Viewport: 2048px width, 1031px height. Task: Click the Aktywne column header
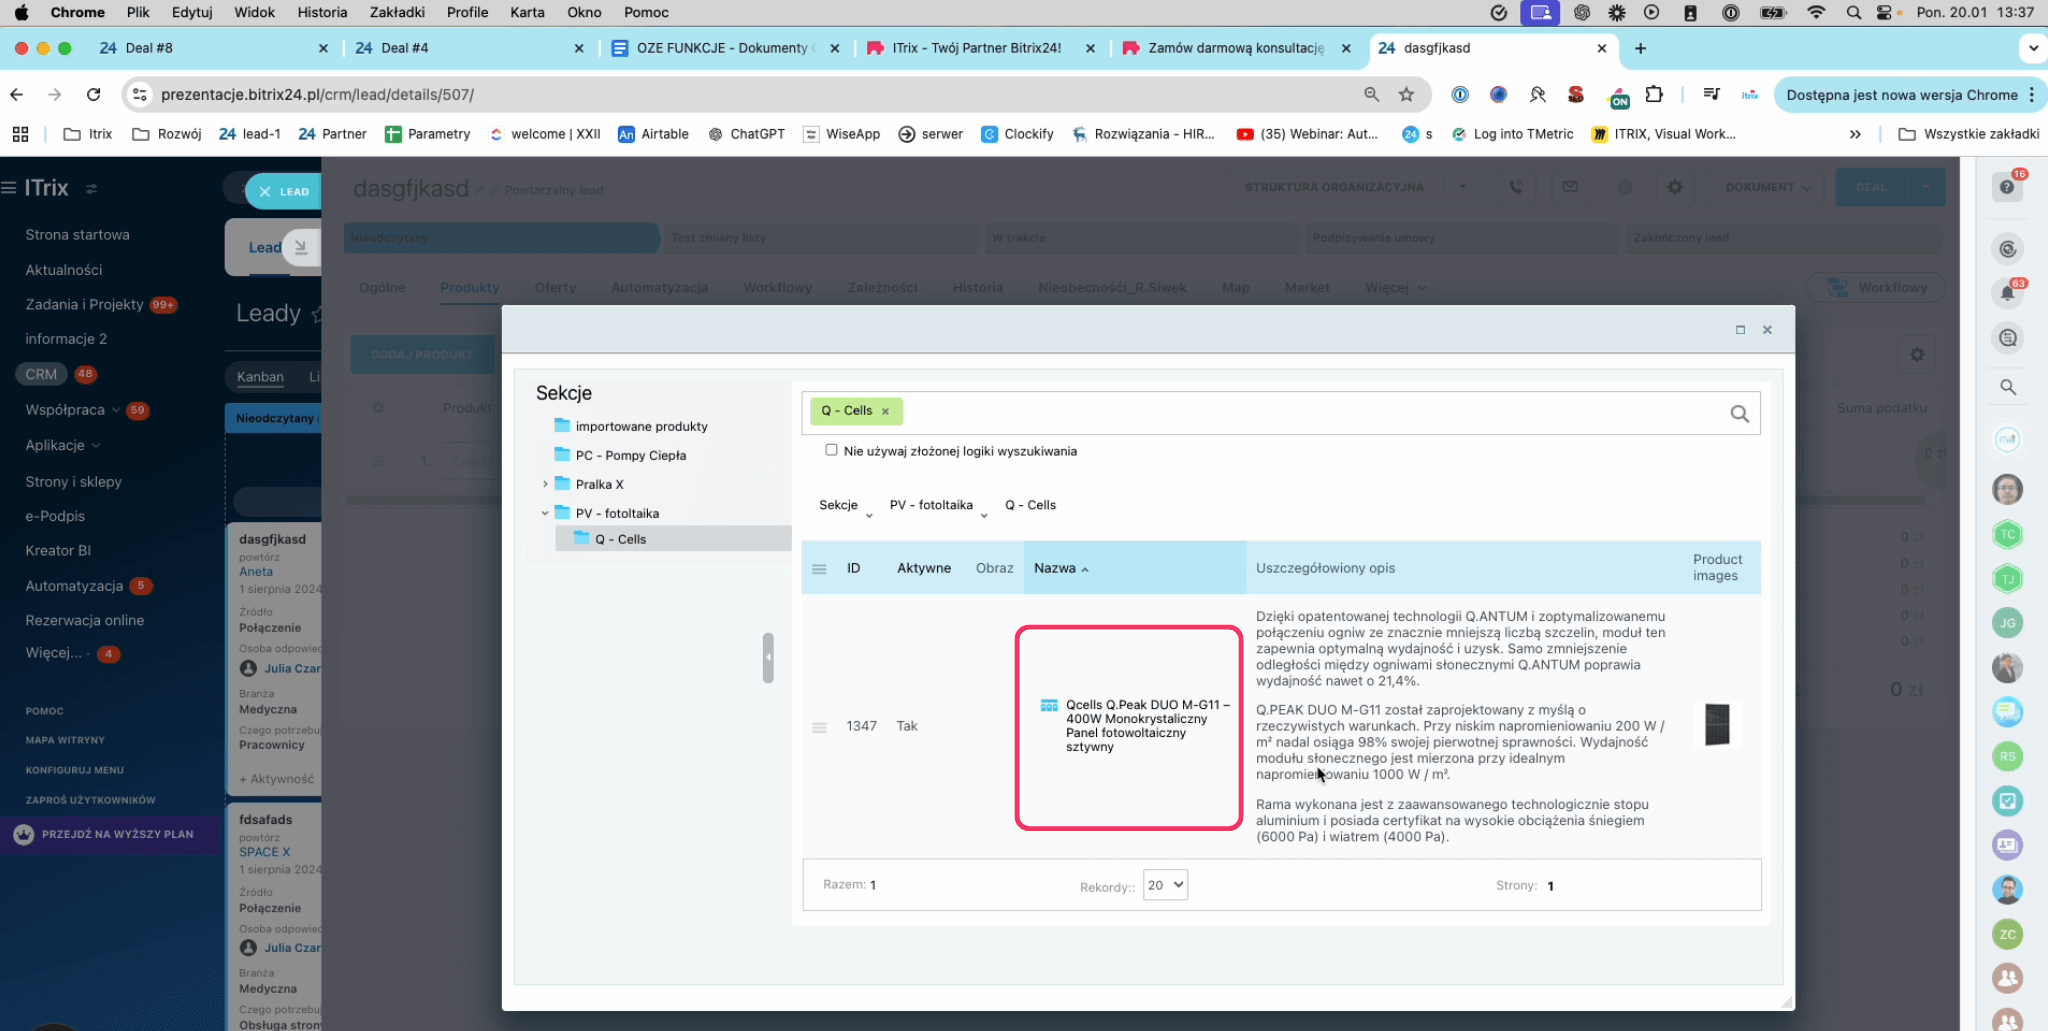923,568
